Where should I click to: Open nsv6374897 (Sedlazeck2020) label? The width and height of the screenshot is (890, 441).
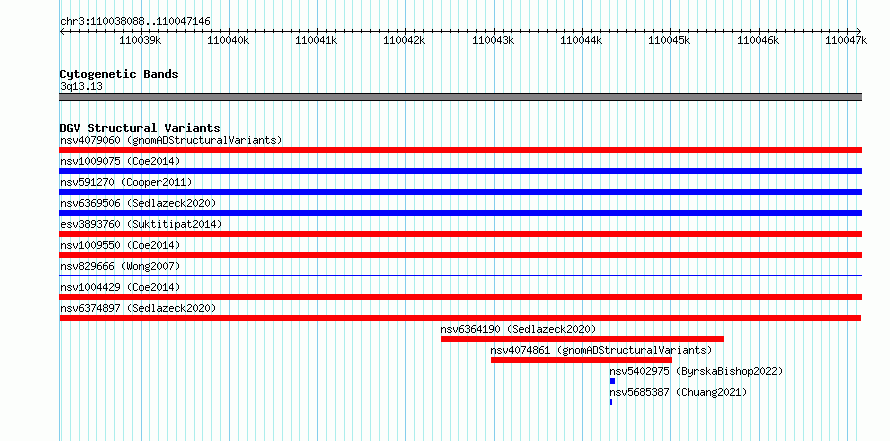138,308
